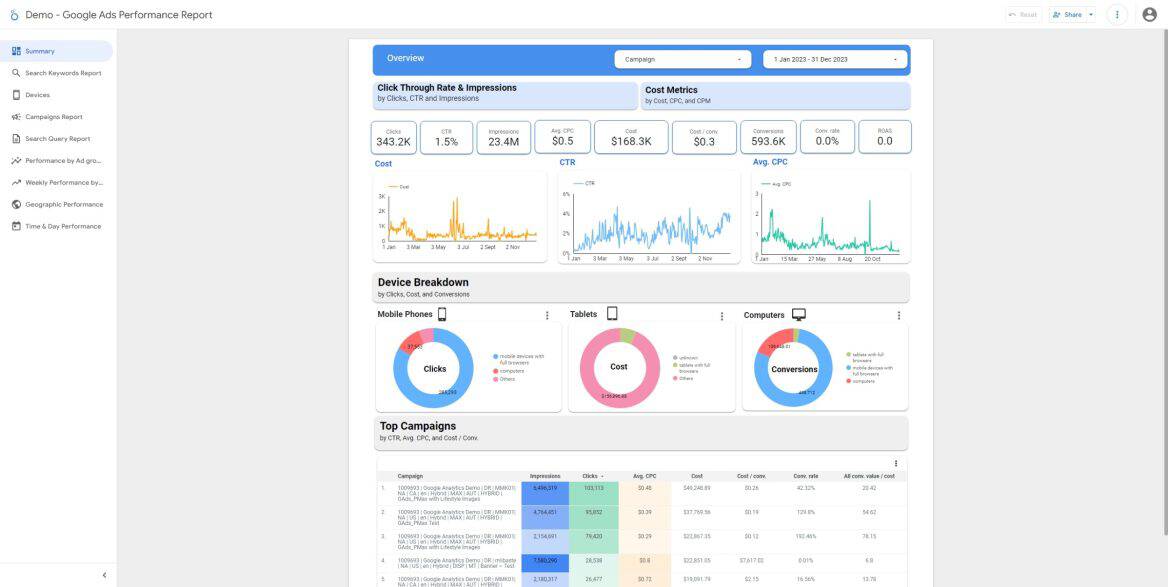Open the Weekly Performance report
This screenshot has width=1168, height=587.
click(59, 180)
